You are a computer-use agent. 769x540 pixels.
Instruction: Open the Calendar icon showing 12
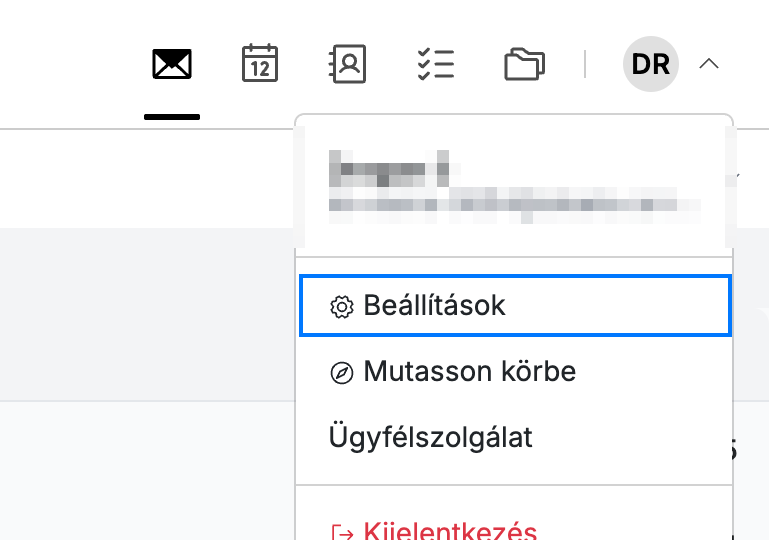pyautogui.click(x=260, y=63)
